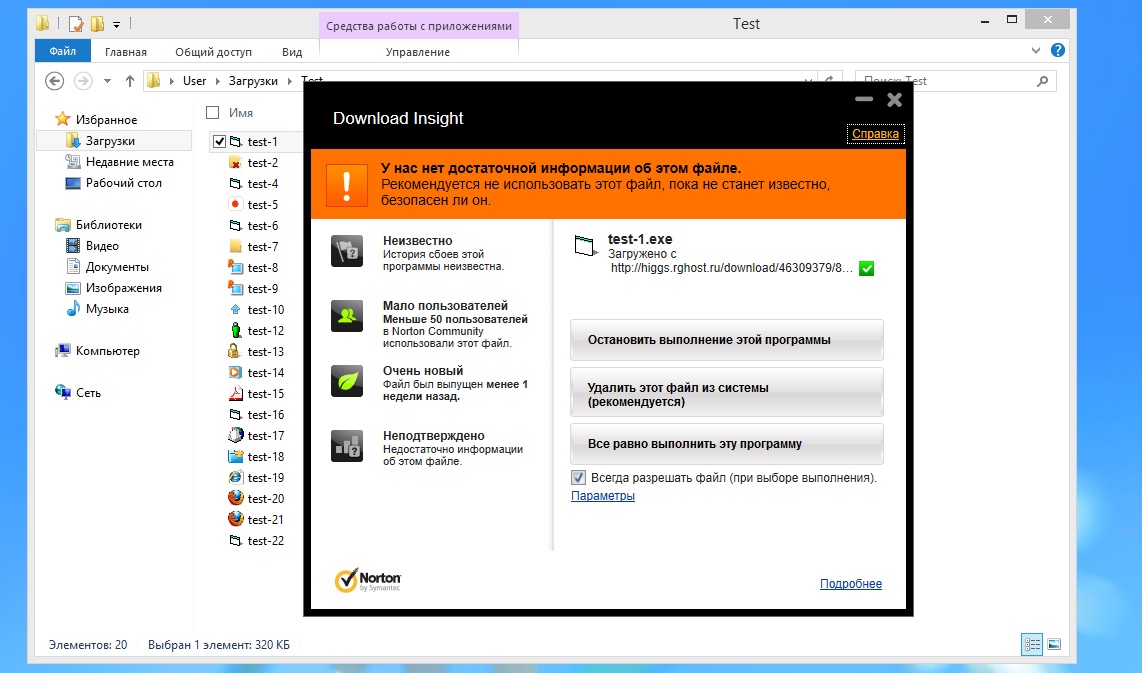
Task: Click 'Удалить этот файл из системы' button
Action: click(x=726, y=394)
